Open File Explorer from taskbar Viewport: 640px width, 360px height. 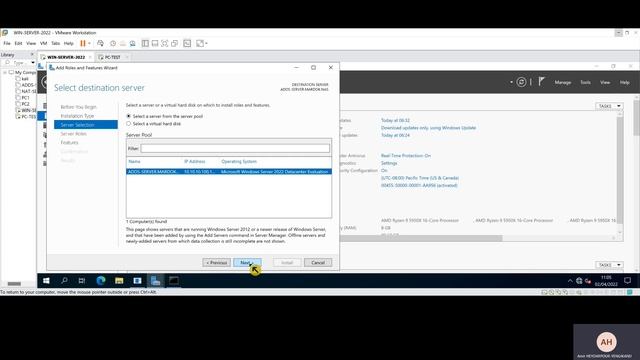pos(119,281)
